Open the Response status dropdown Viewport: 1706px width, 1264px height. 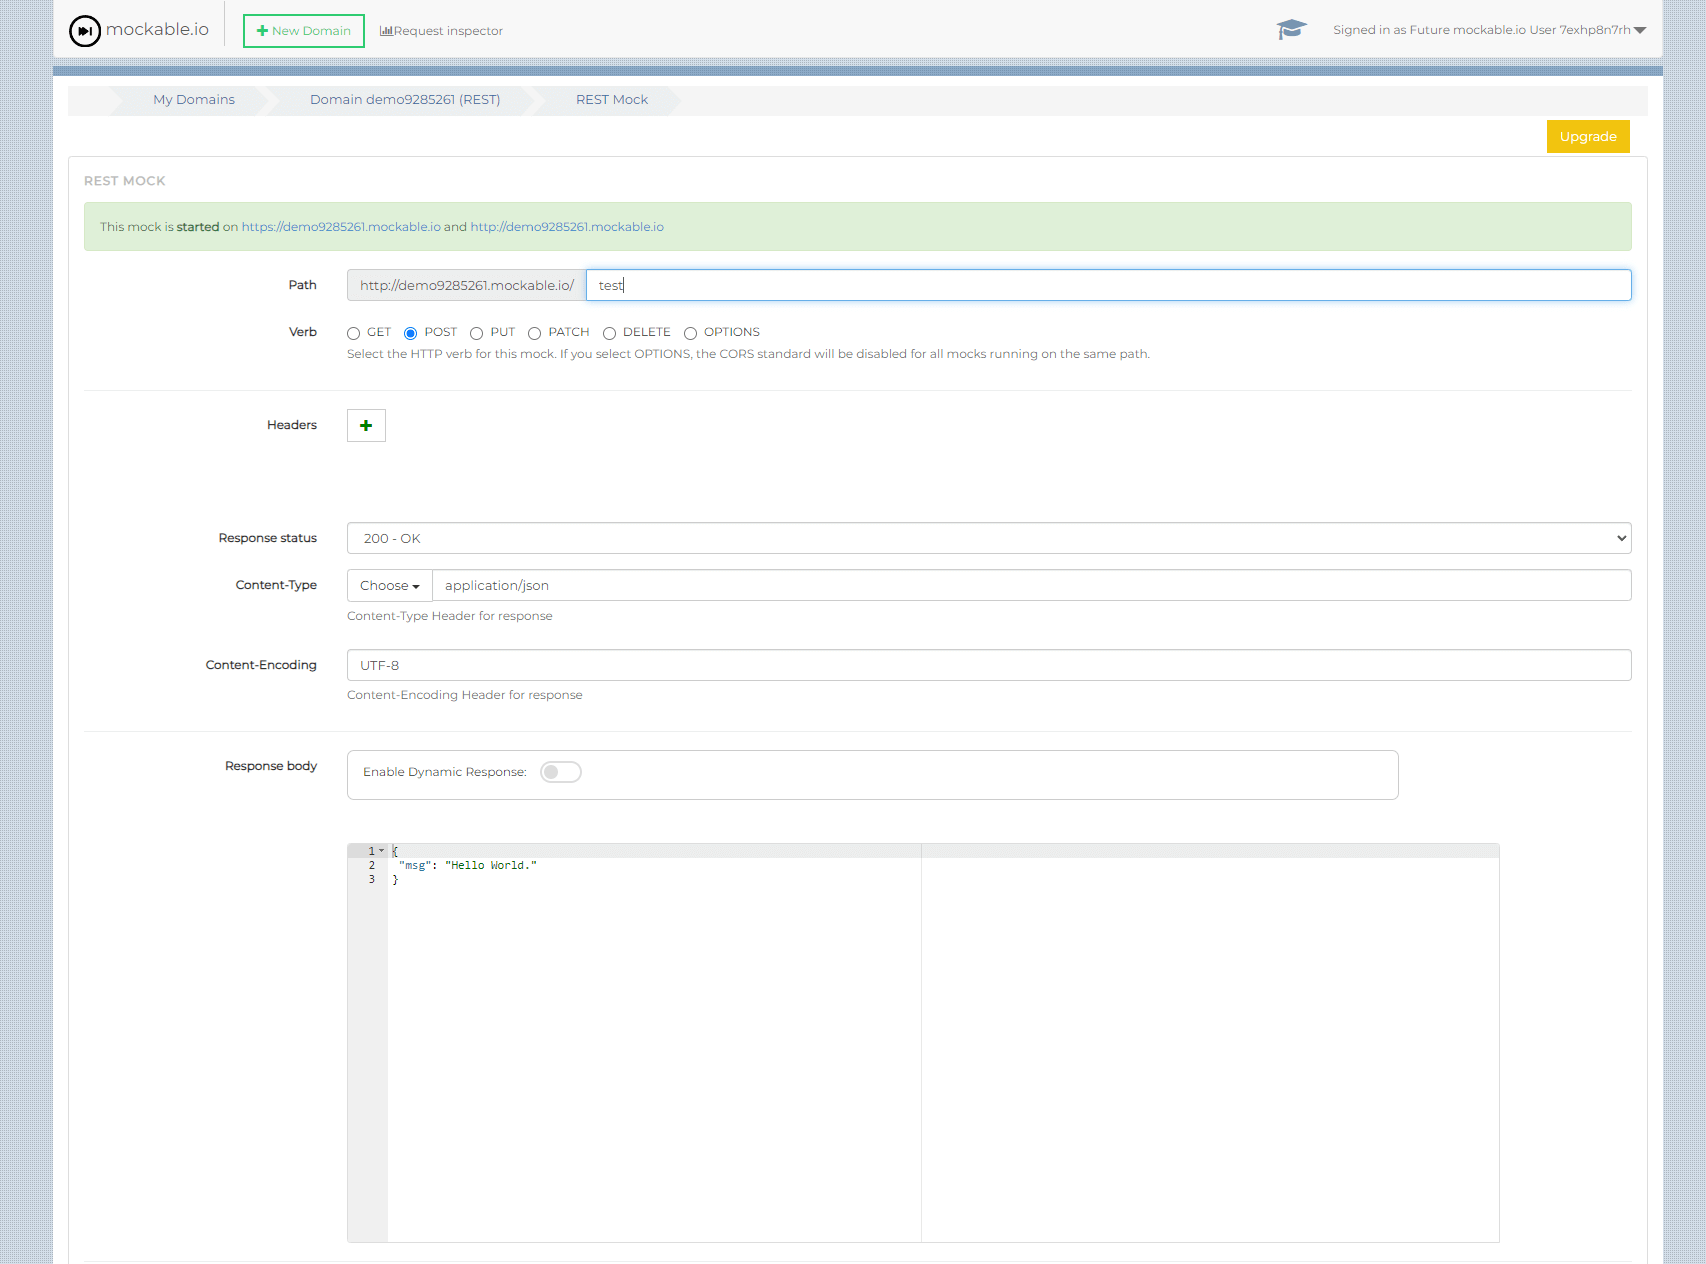pos(988,538)
